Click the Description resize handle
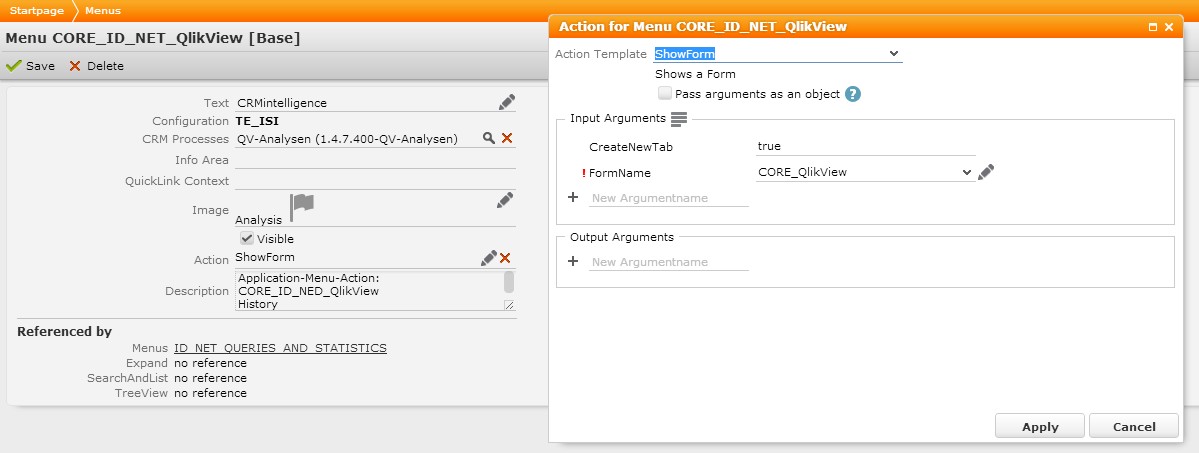The height and width of the screenshot is (453, 1199). click(x=509, y=305)
